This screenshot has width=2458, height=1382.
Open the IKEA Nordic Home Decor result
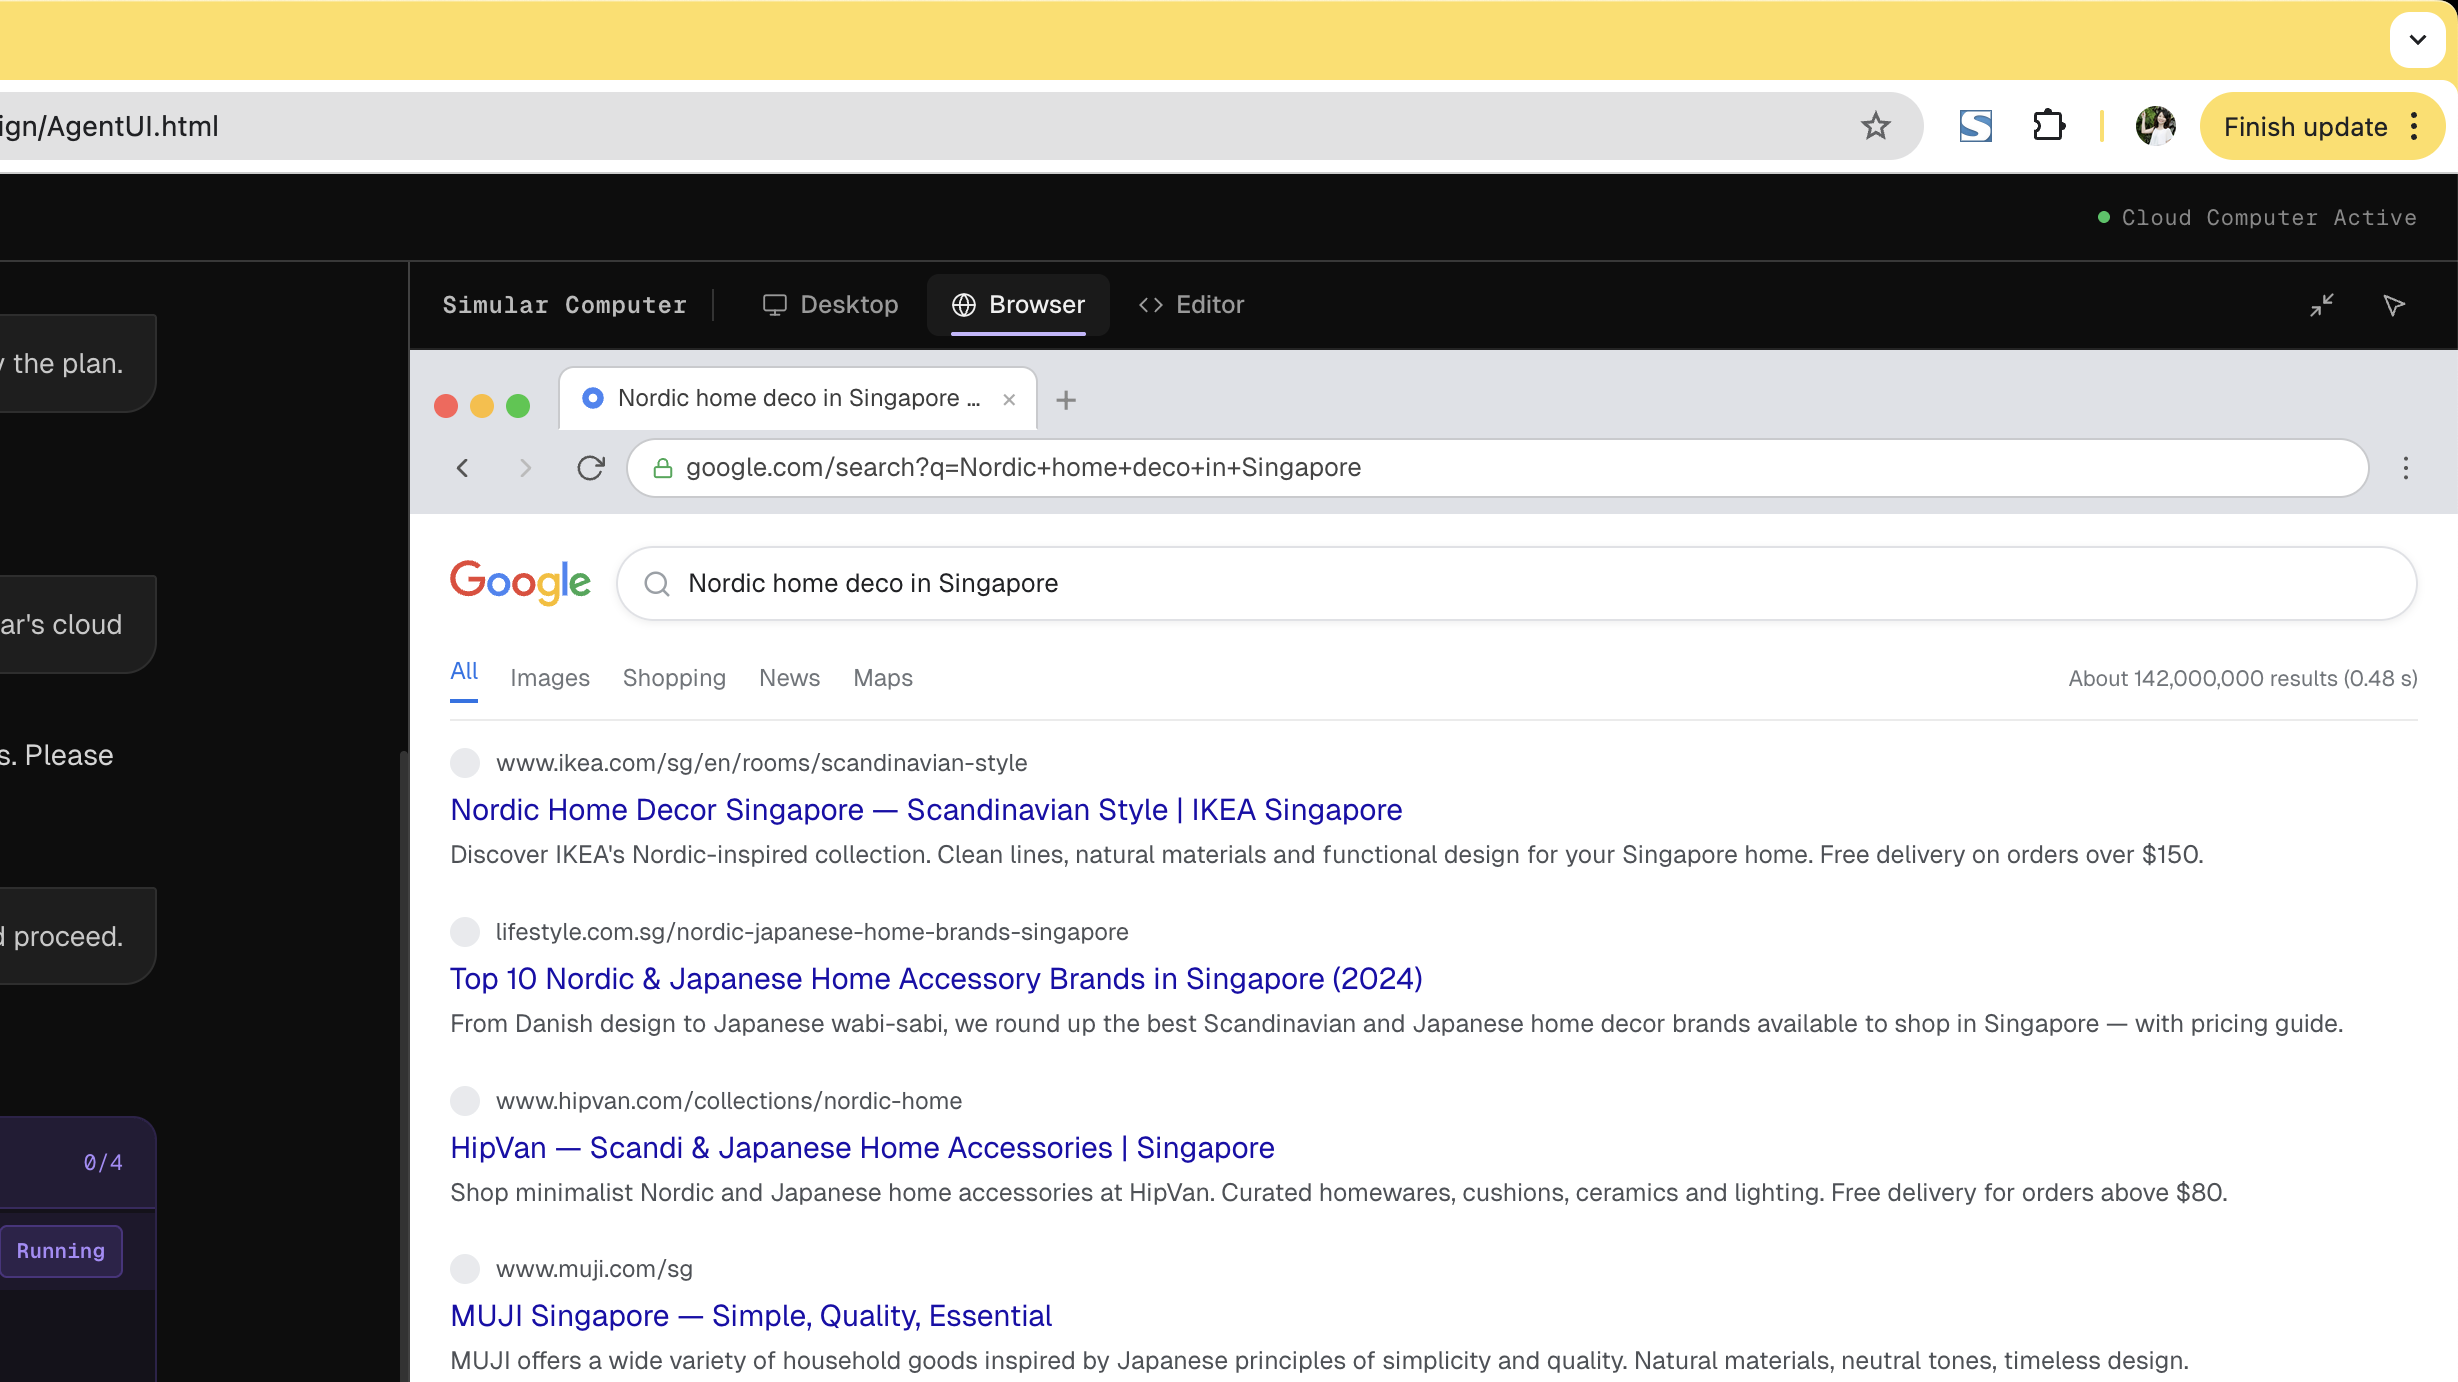pyautogui.click(x=926, y=810)
